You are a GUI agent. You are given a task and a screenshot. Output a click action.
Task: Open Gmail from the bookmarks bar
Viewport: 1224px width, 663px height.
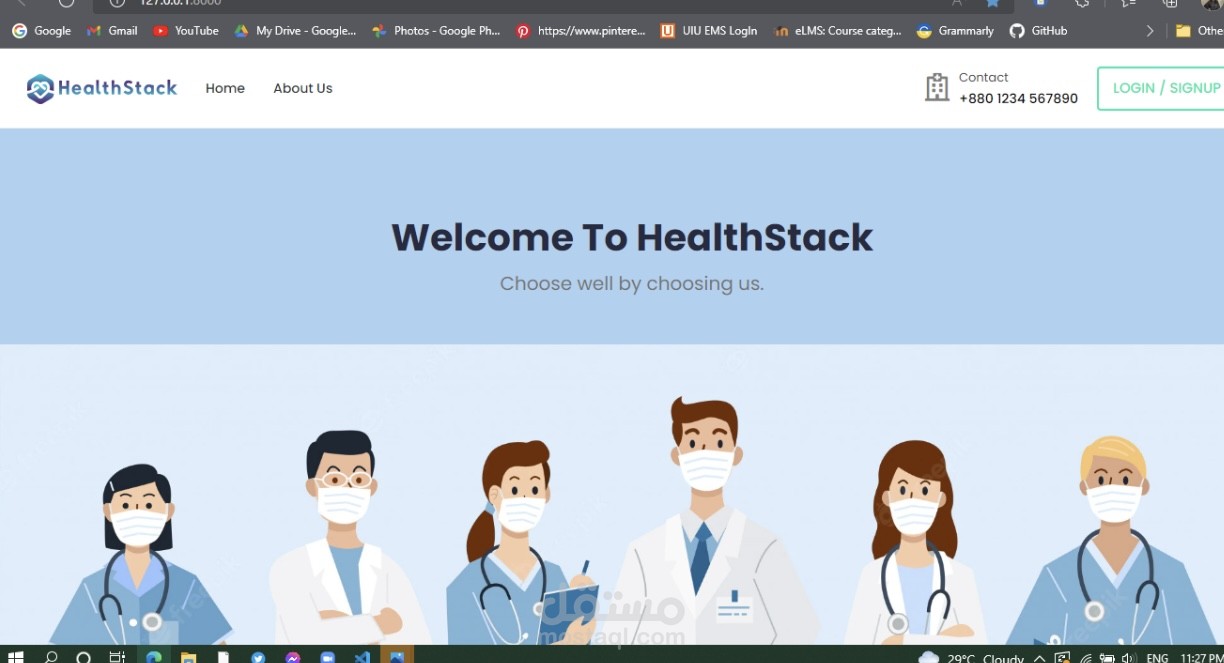point(111,31)
